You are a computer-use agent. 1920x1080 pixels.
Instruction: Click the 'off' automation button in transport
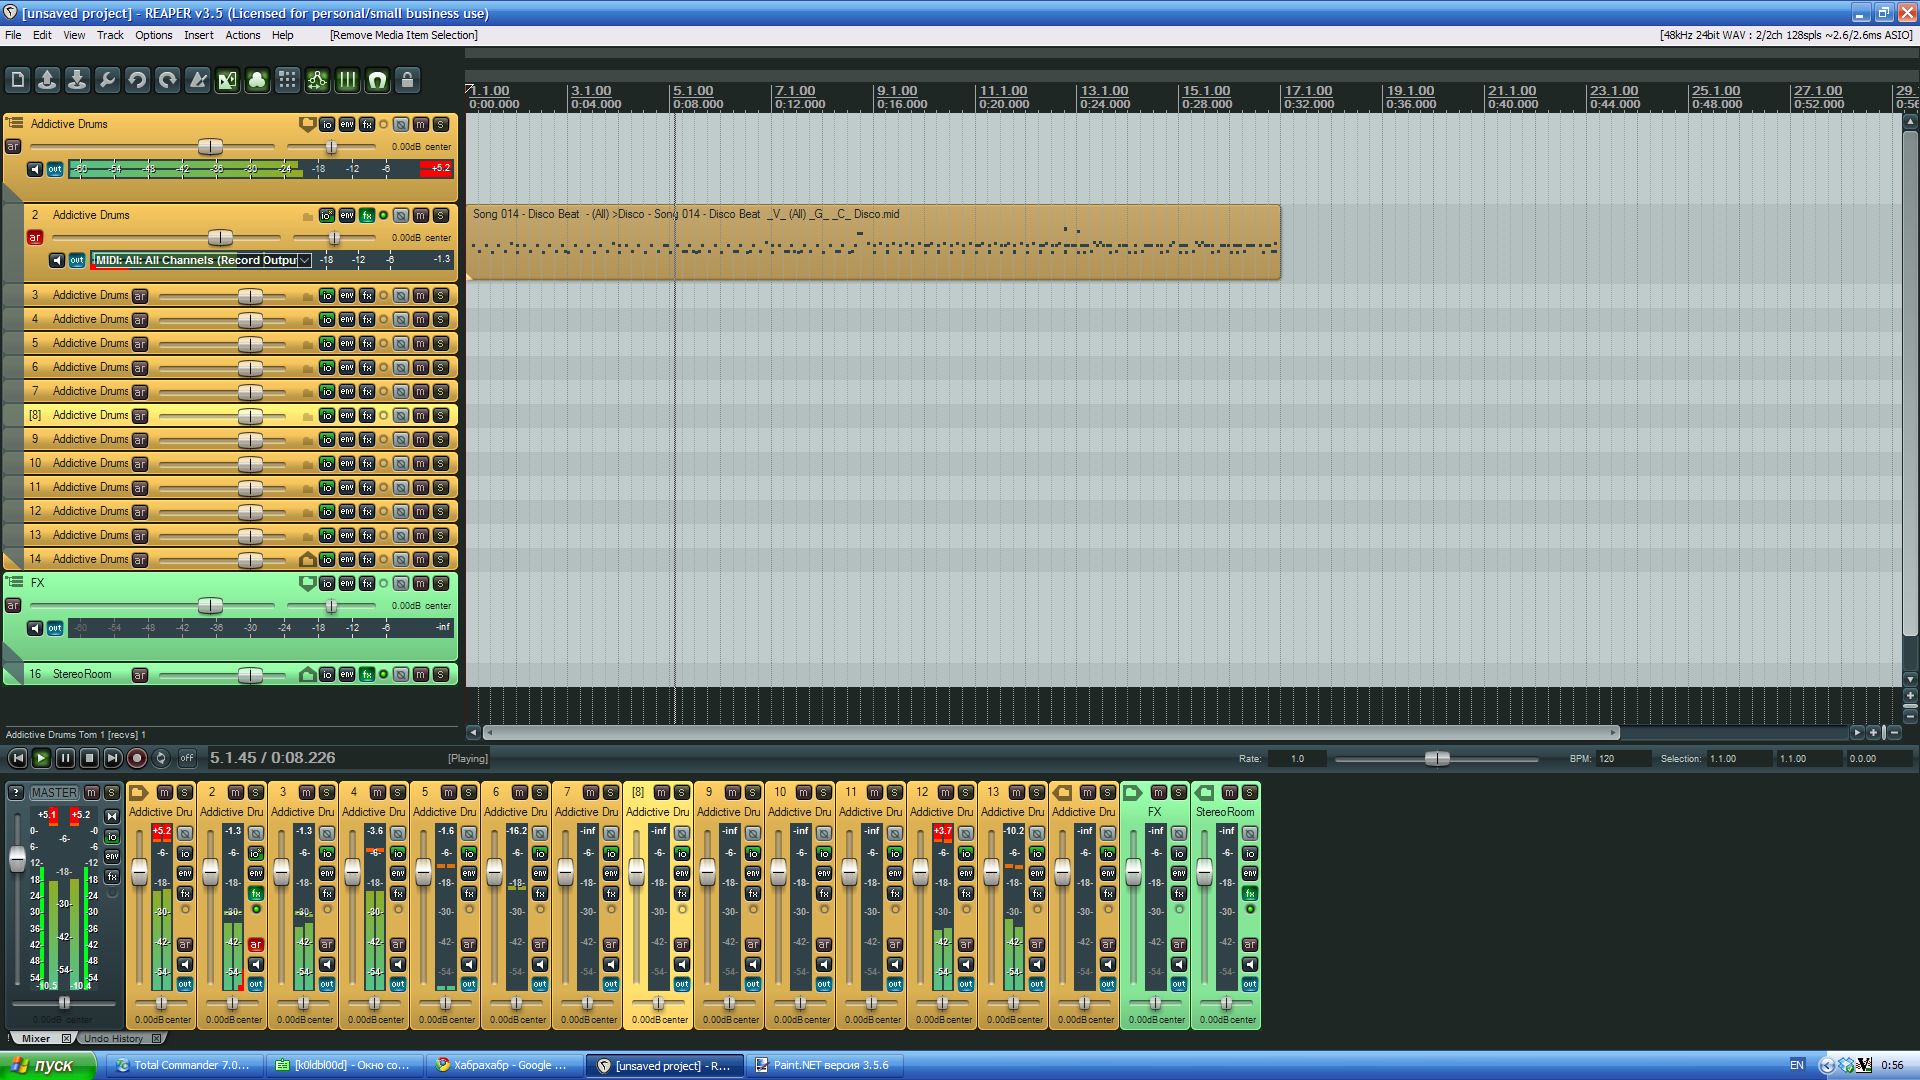(x=187, y=758)
